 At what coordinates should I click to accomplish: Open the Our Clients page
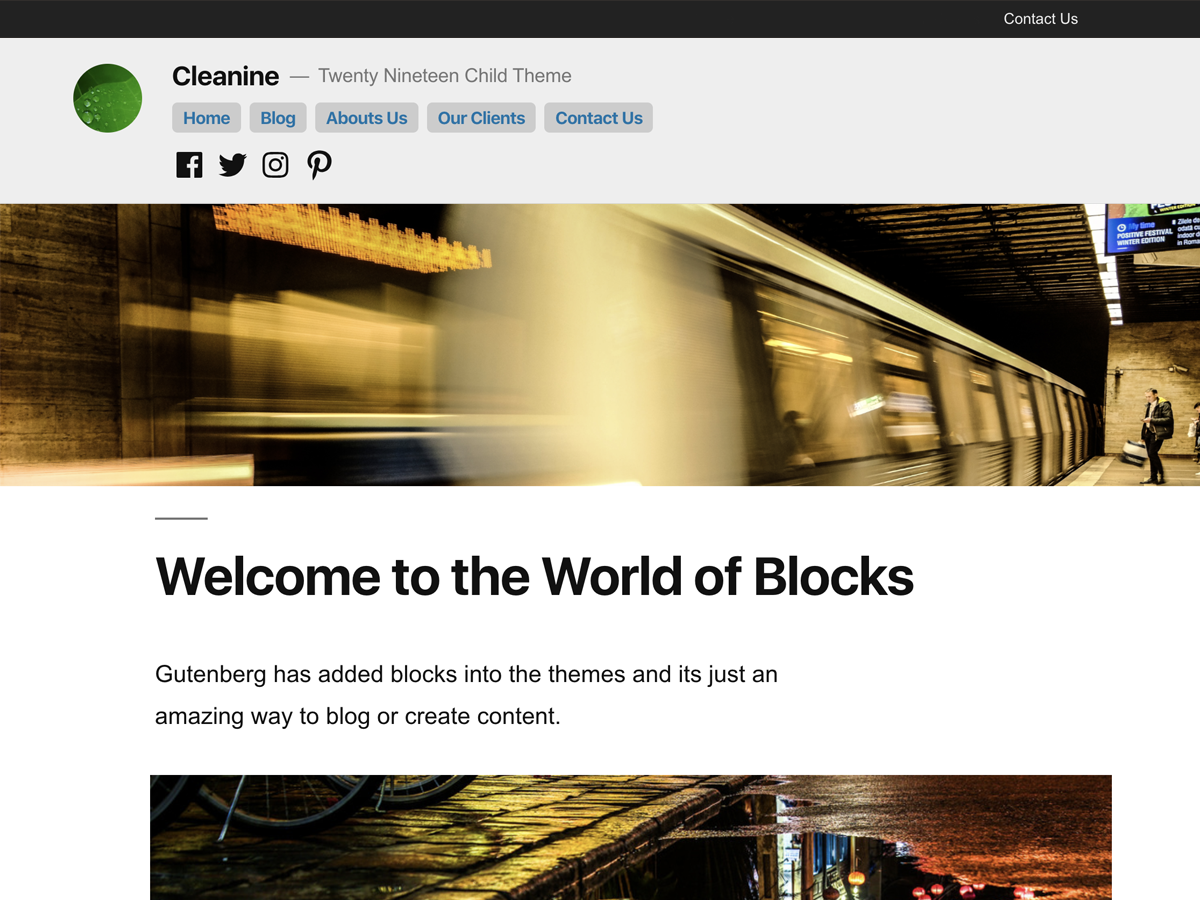click(481, 117)
